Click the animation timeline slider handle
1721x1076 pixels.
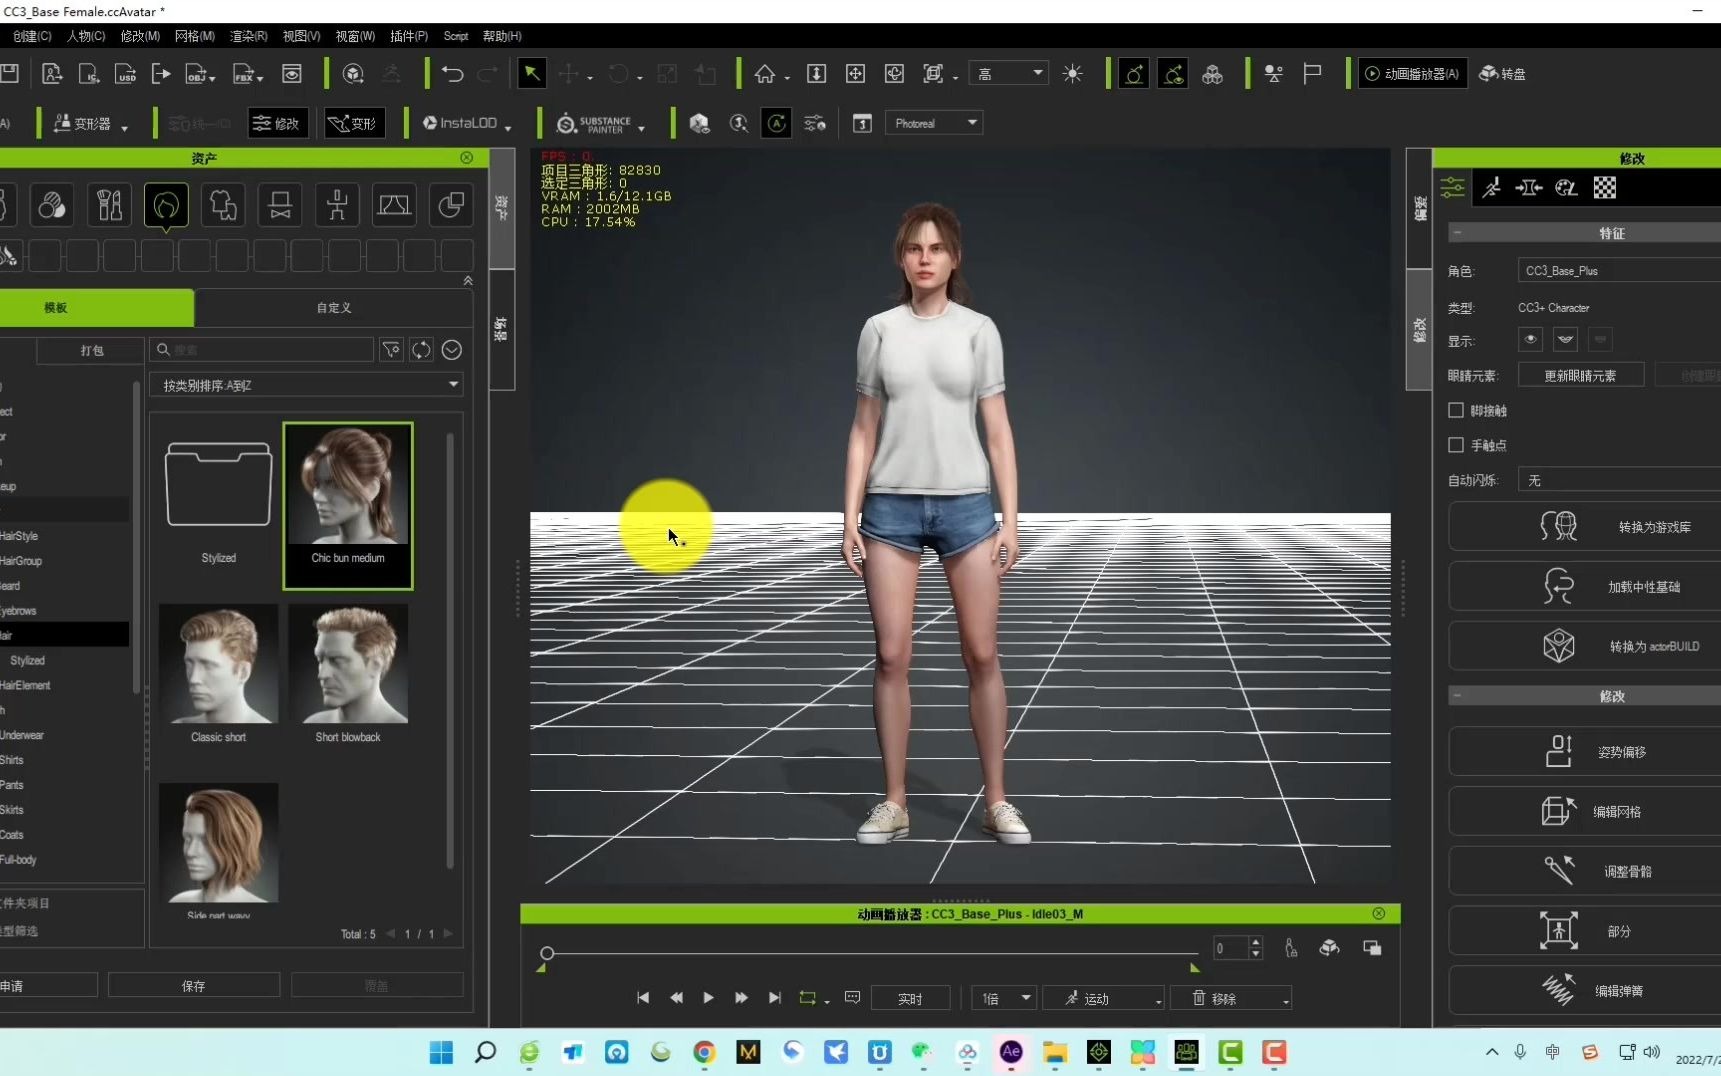point(547,953)
